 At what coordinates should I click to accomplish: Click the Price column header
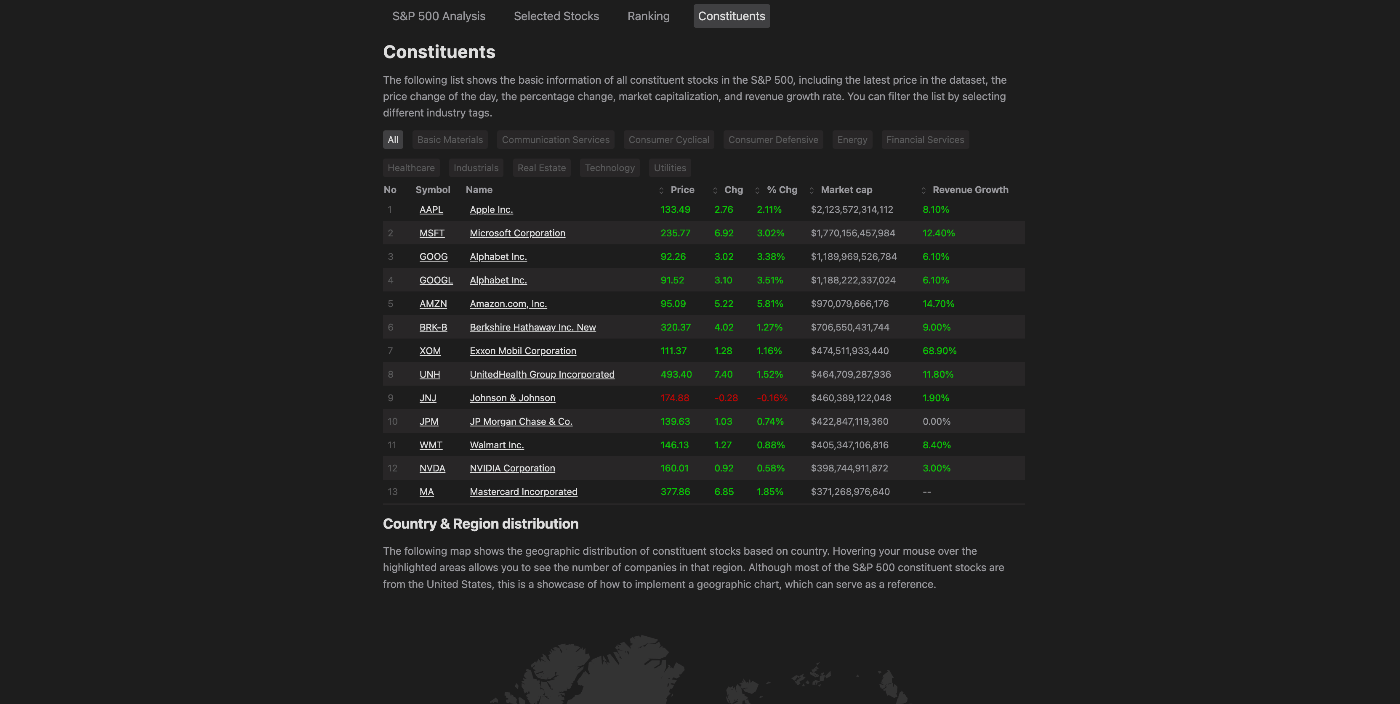tap(682, 190)
